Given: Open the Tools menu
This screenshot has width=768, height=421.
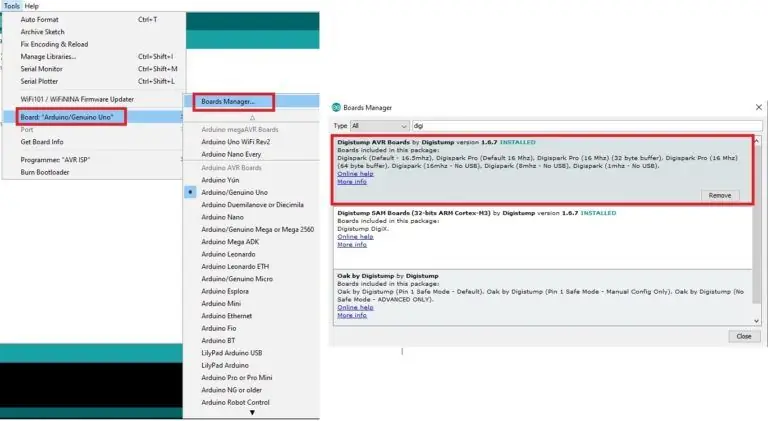Looking at the screenshot, I should (11, 6).
